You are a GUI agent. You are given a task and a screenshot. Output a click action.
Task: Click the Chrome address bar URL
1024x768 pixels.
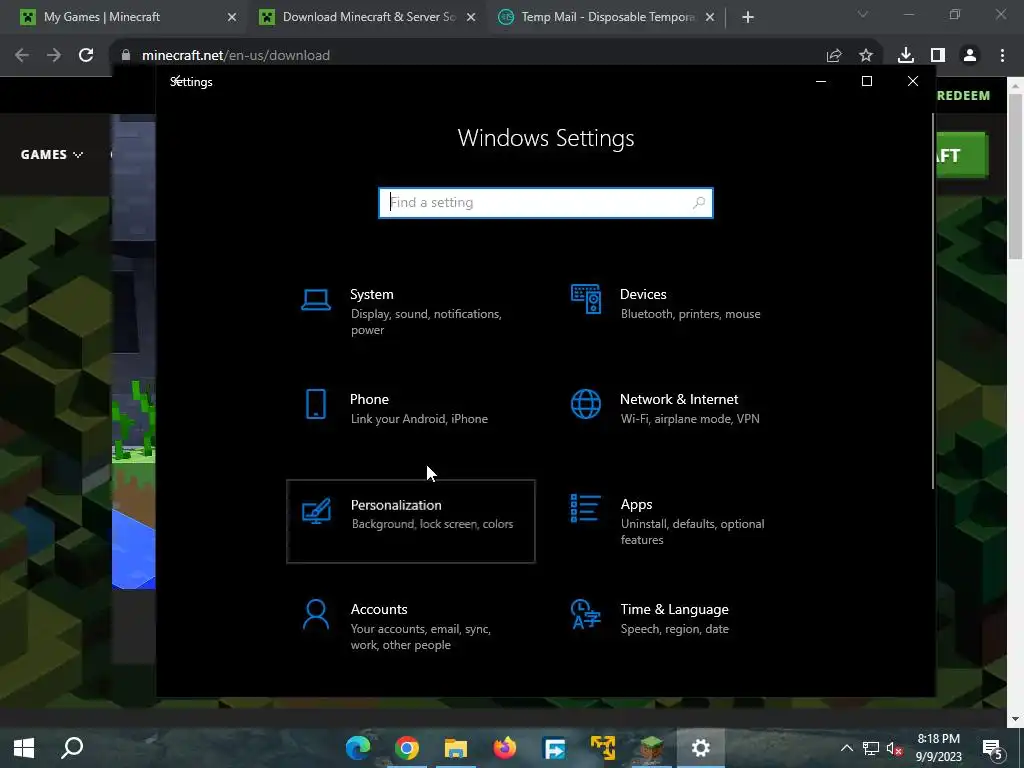click(x=235, y=56)
